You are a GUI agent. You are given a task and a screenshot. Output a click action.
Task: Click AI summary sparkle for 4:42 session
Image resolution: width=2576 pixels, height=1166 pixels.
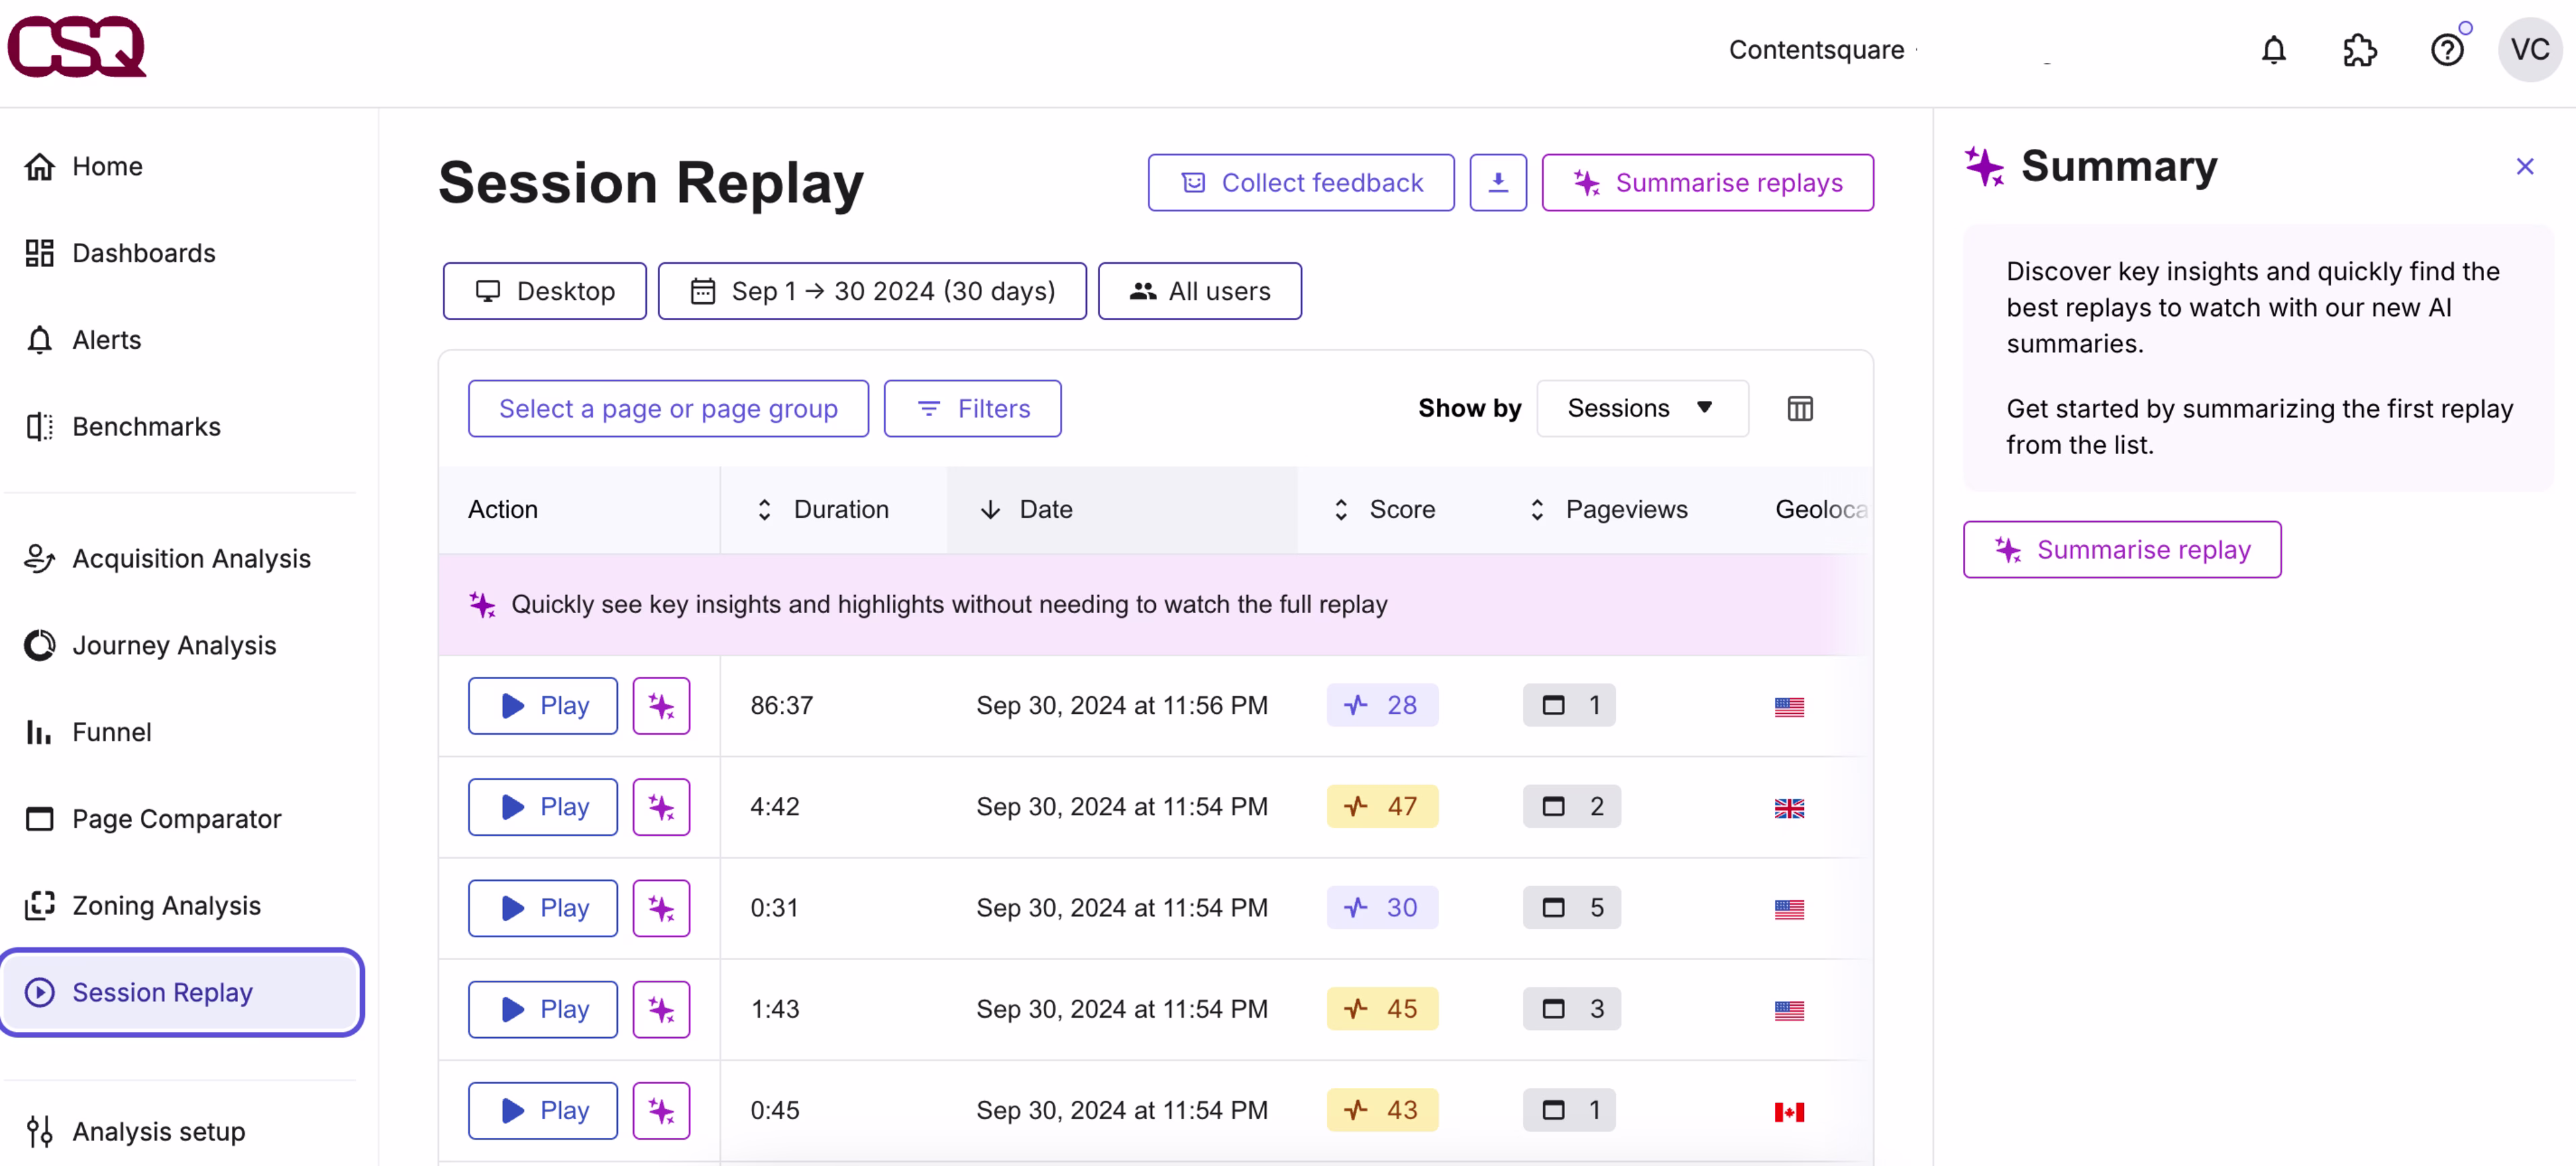(661, 807)
